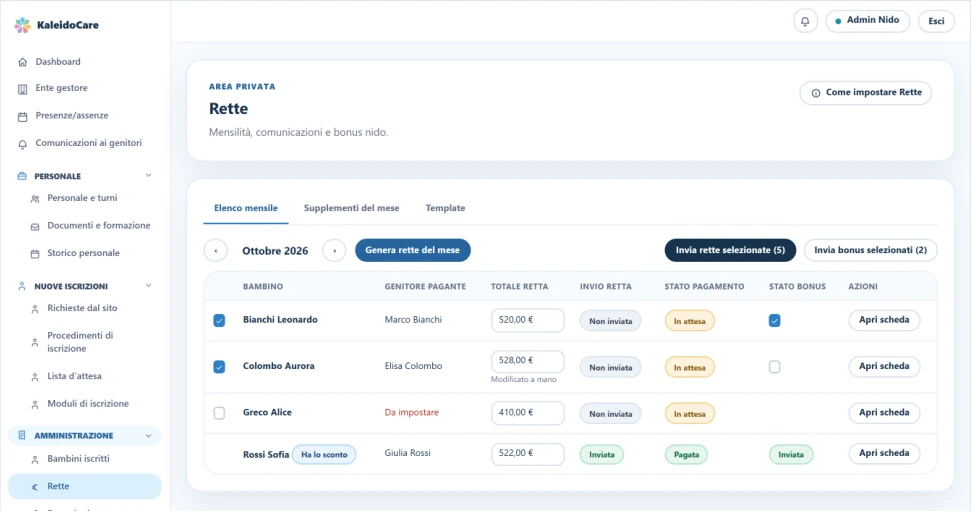Image resolution: width=971 pixels, height=512 pixels.
Task: Toggle bonus checkbox for Bianchi Leonardo
Action: (775, 320)
